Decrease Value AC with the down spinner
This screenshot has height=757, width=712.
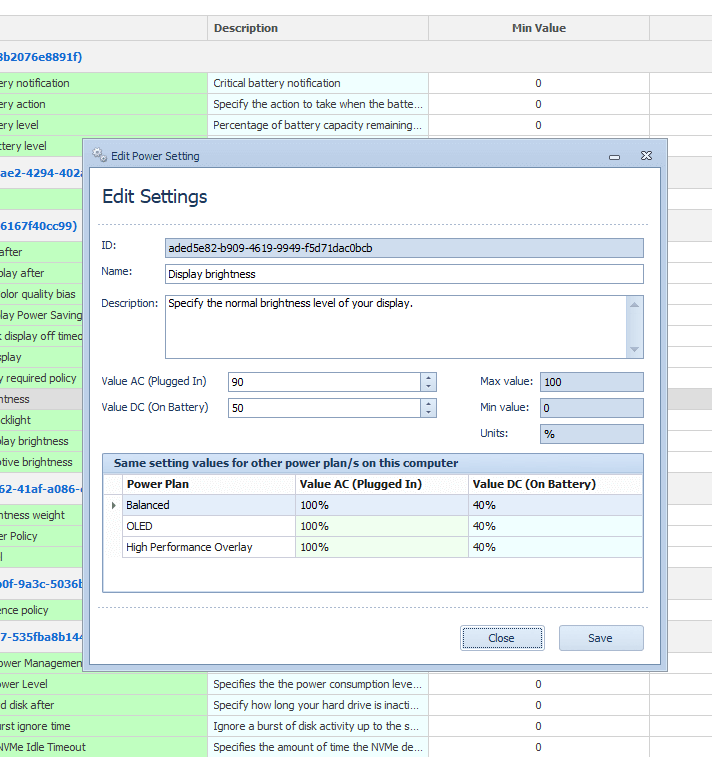coord(428,386)
